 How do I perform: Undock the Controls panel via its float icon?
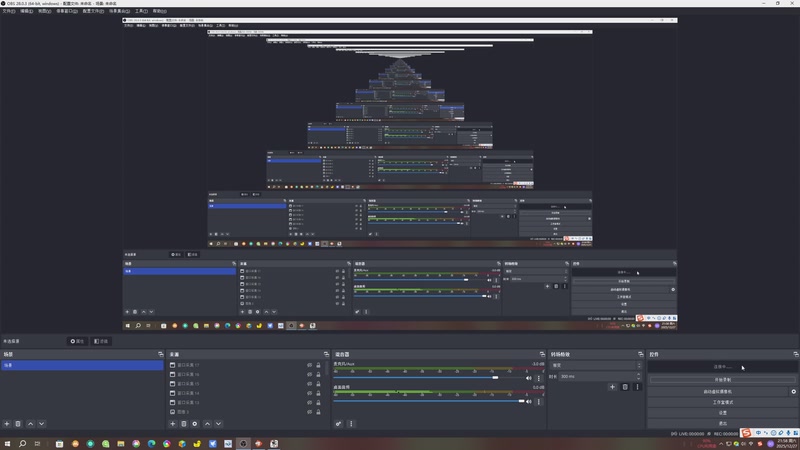pyautogui.click(x=795, y=354)
